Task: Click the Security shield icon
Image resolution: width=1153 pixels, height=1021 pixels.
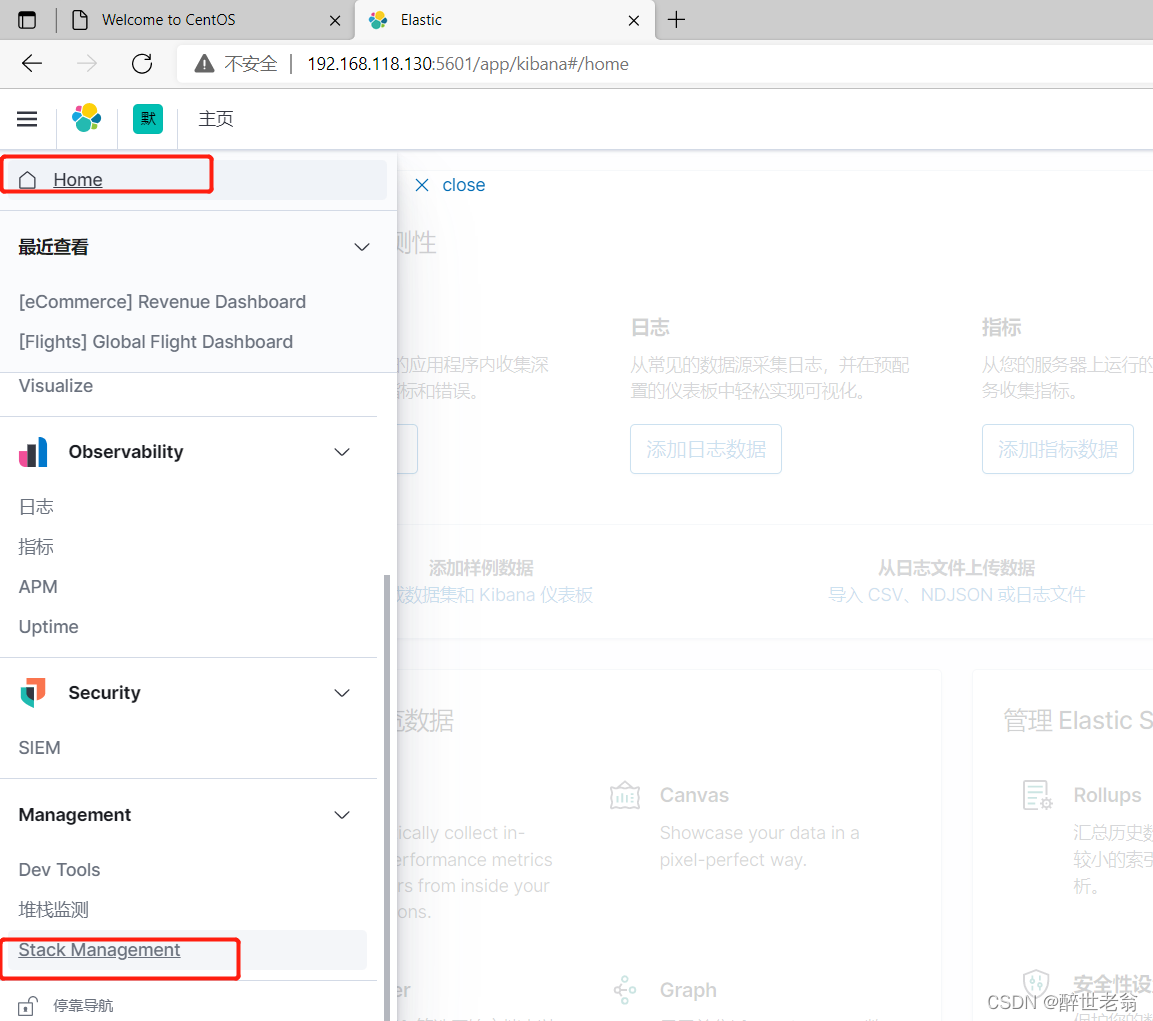Action: coord(33,692)
